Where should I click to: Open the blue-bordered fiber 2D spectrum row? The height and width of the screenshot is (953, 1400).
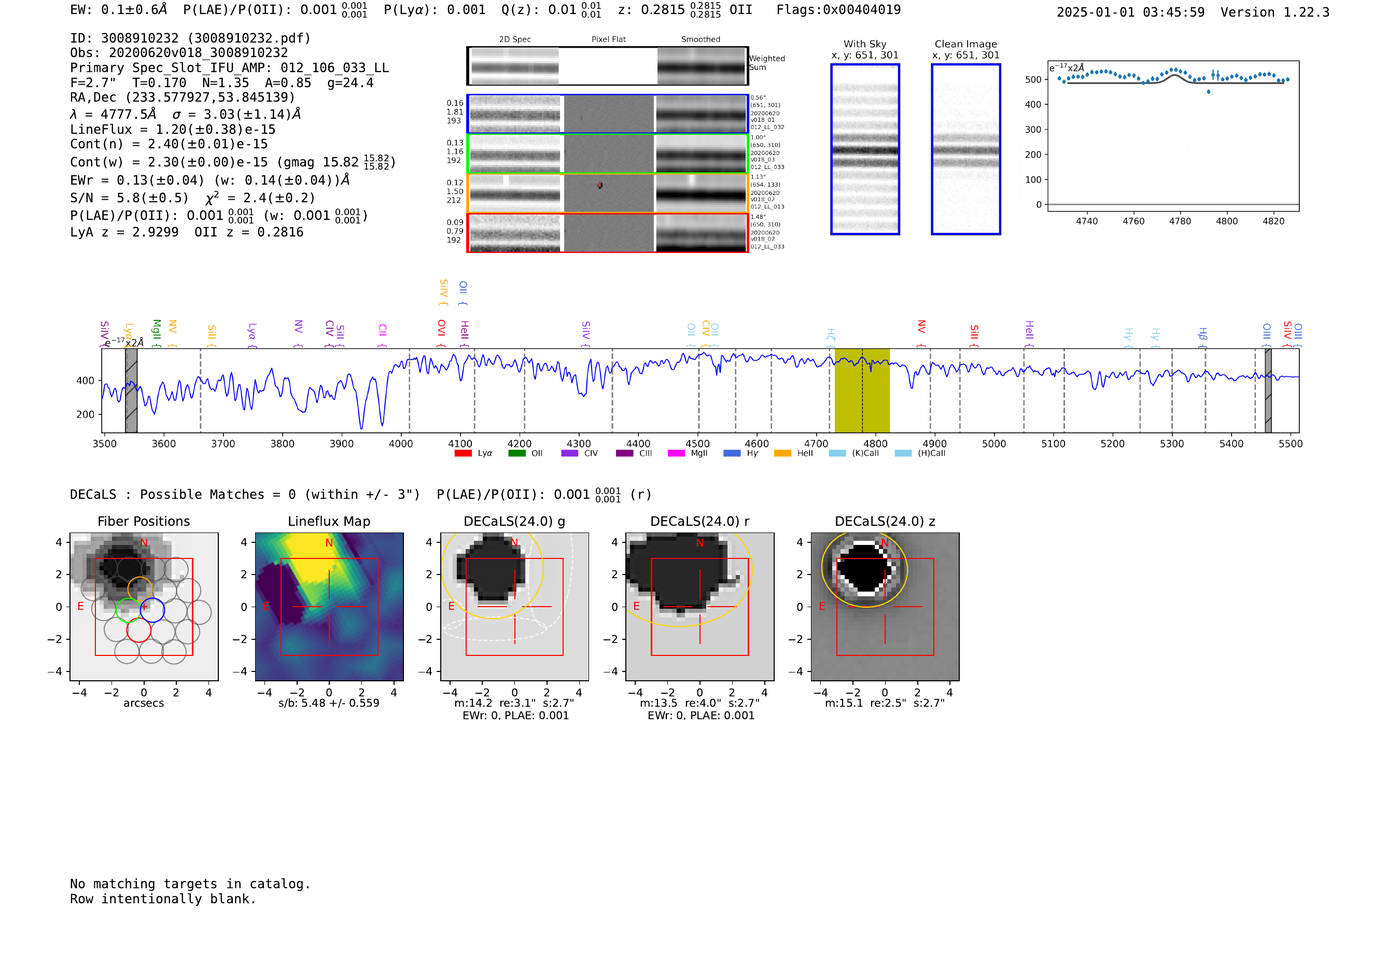tap(607, 114)
